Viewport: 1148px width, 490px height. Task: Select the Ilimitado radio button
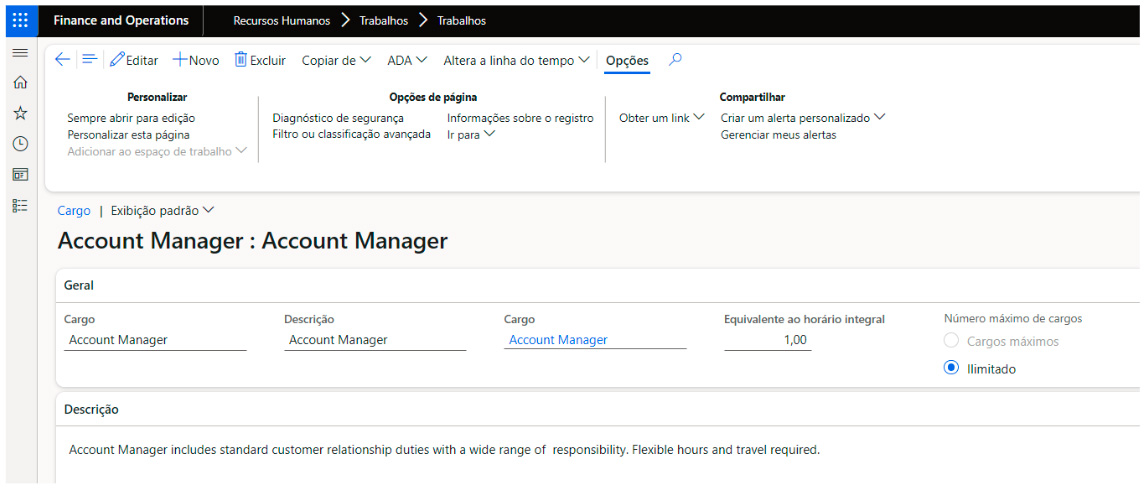point(951,369)
